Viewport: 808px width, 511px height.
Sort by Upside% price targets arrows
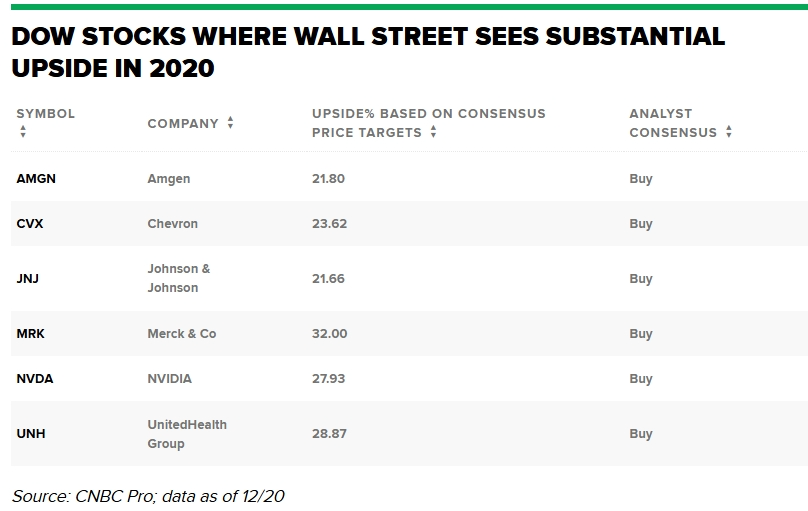(433, 132)
